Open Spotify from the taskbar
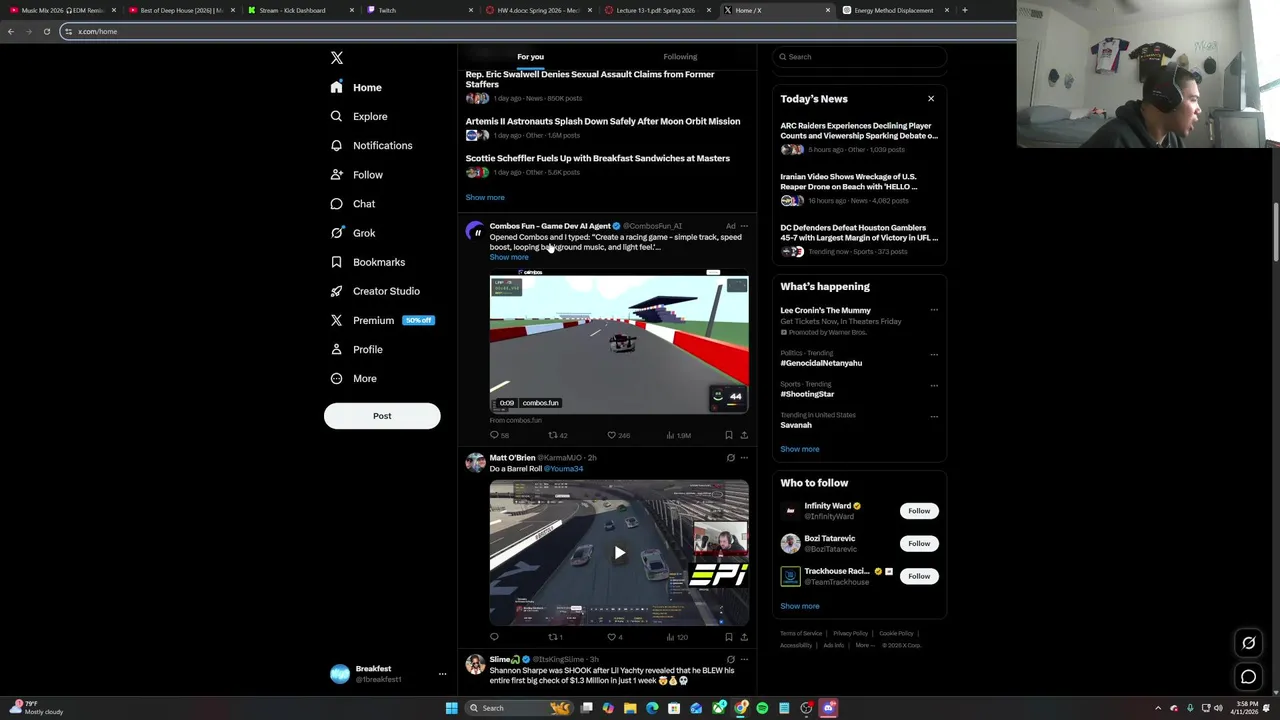This screenshot has height=720, width=1280. point(762,708)
